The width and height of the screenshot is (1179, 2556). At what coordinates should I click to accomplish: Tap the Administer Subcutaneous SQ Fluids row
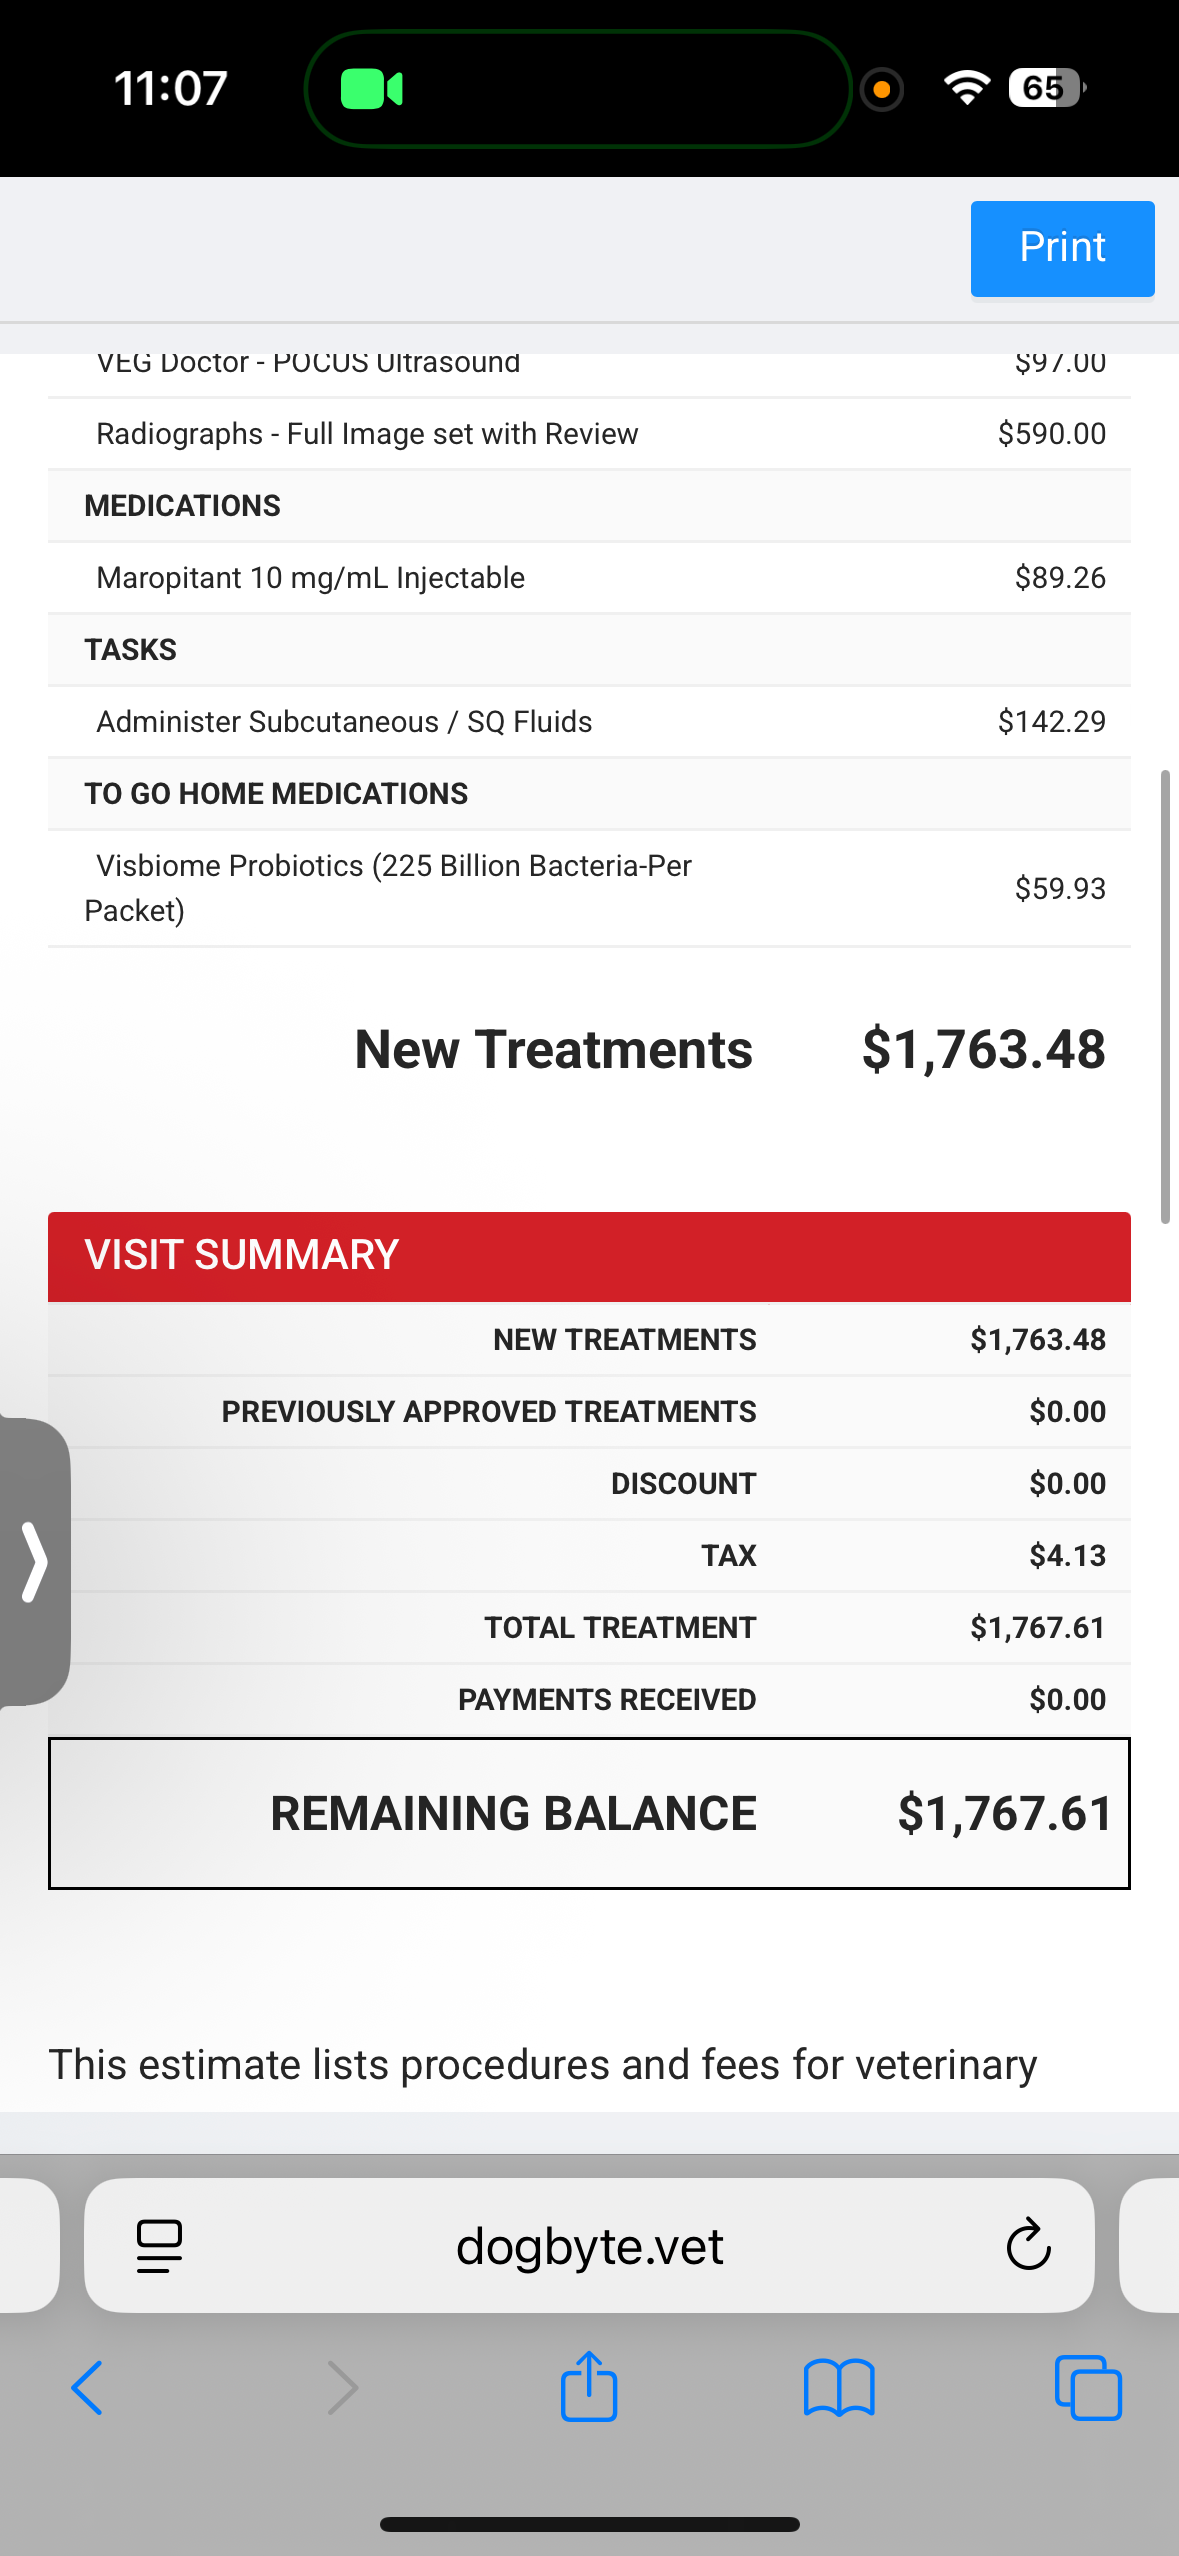point(589,722)
